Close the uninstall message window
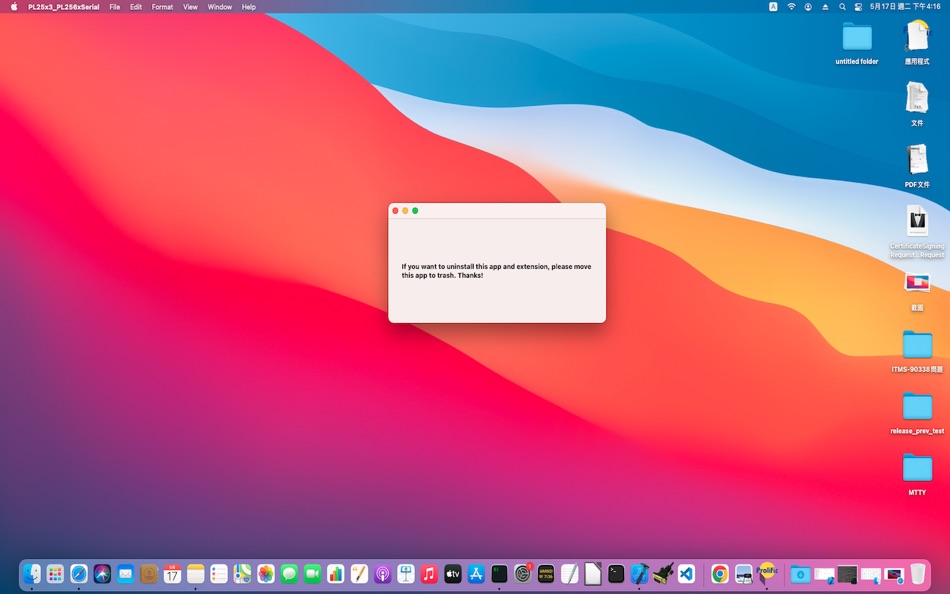The width and height of the screenshot is (950, 594). pyautogui.click(x=396, y=210)
